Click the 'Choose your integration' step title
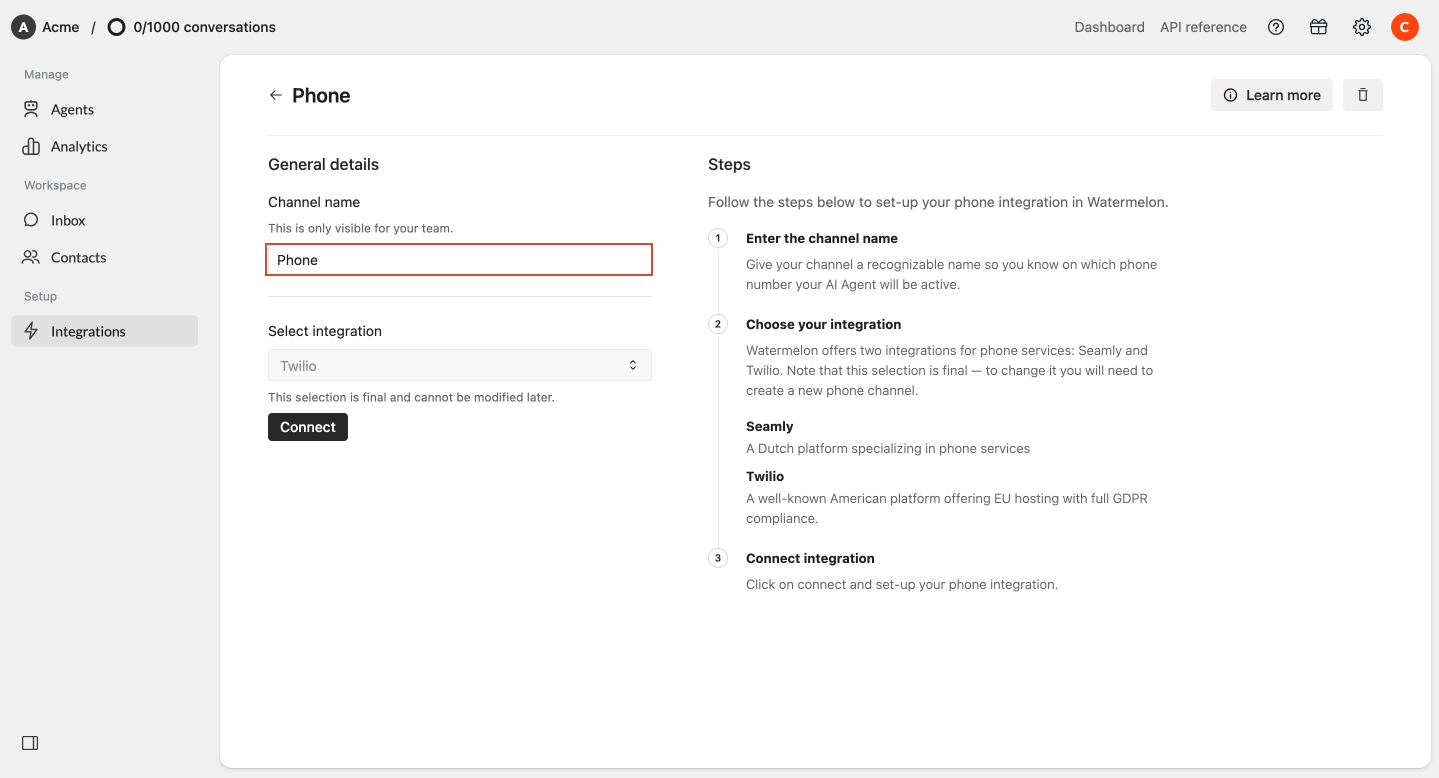 (823, 324)
